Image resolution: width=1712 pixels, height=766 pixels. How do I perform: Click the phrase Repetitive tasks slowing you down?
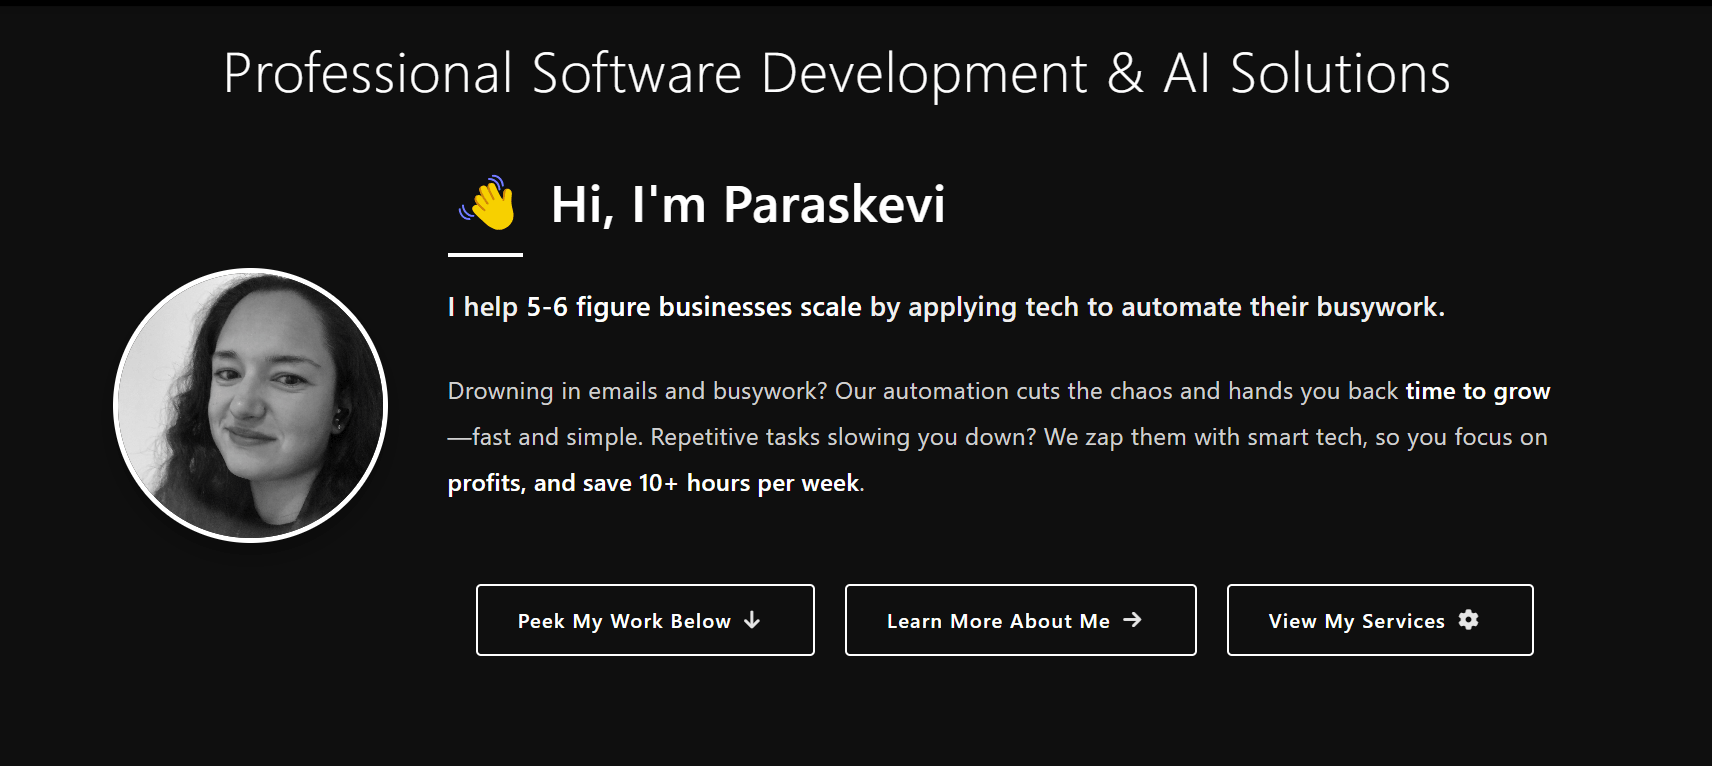coord(843,437)
